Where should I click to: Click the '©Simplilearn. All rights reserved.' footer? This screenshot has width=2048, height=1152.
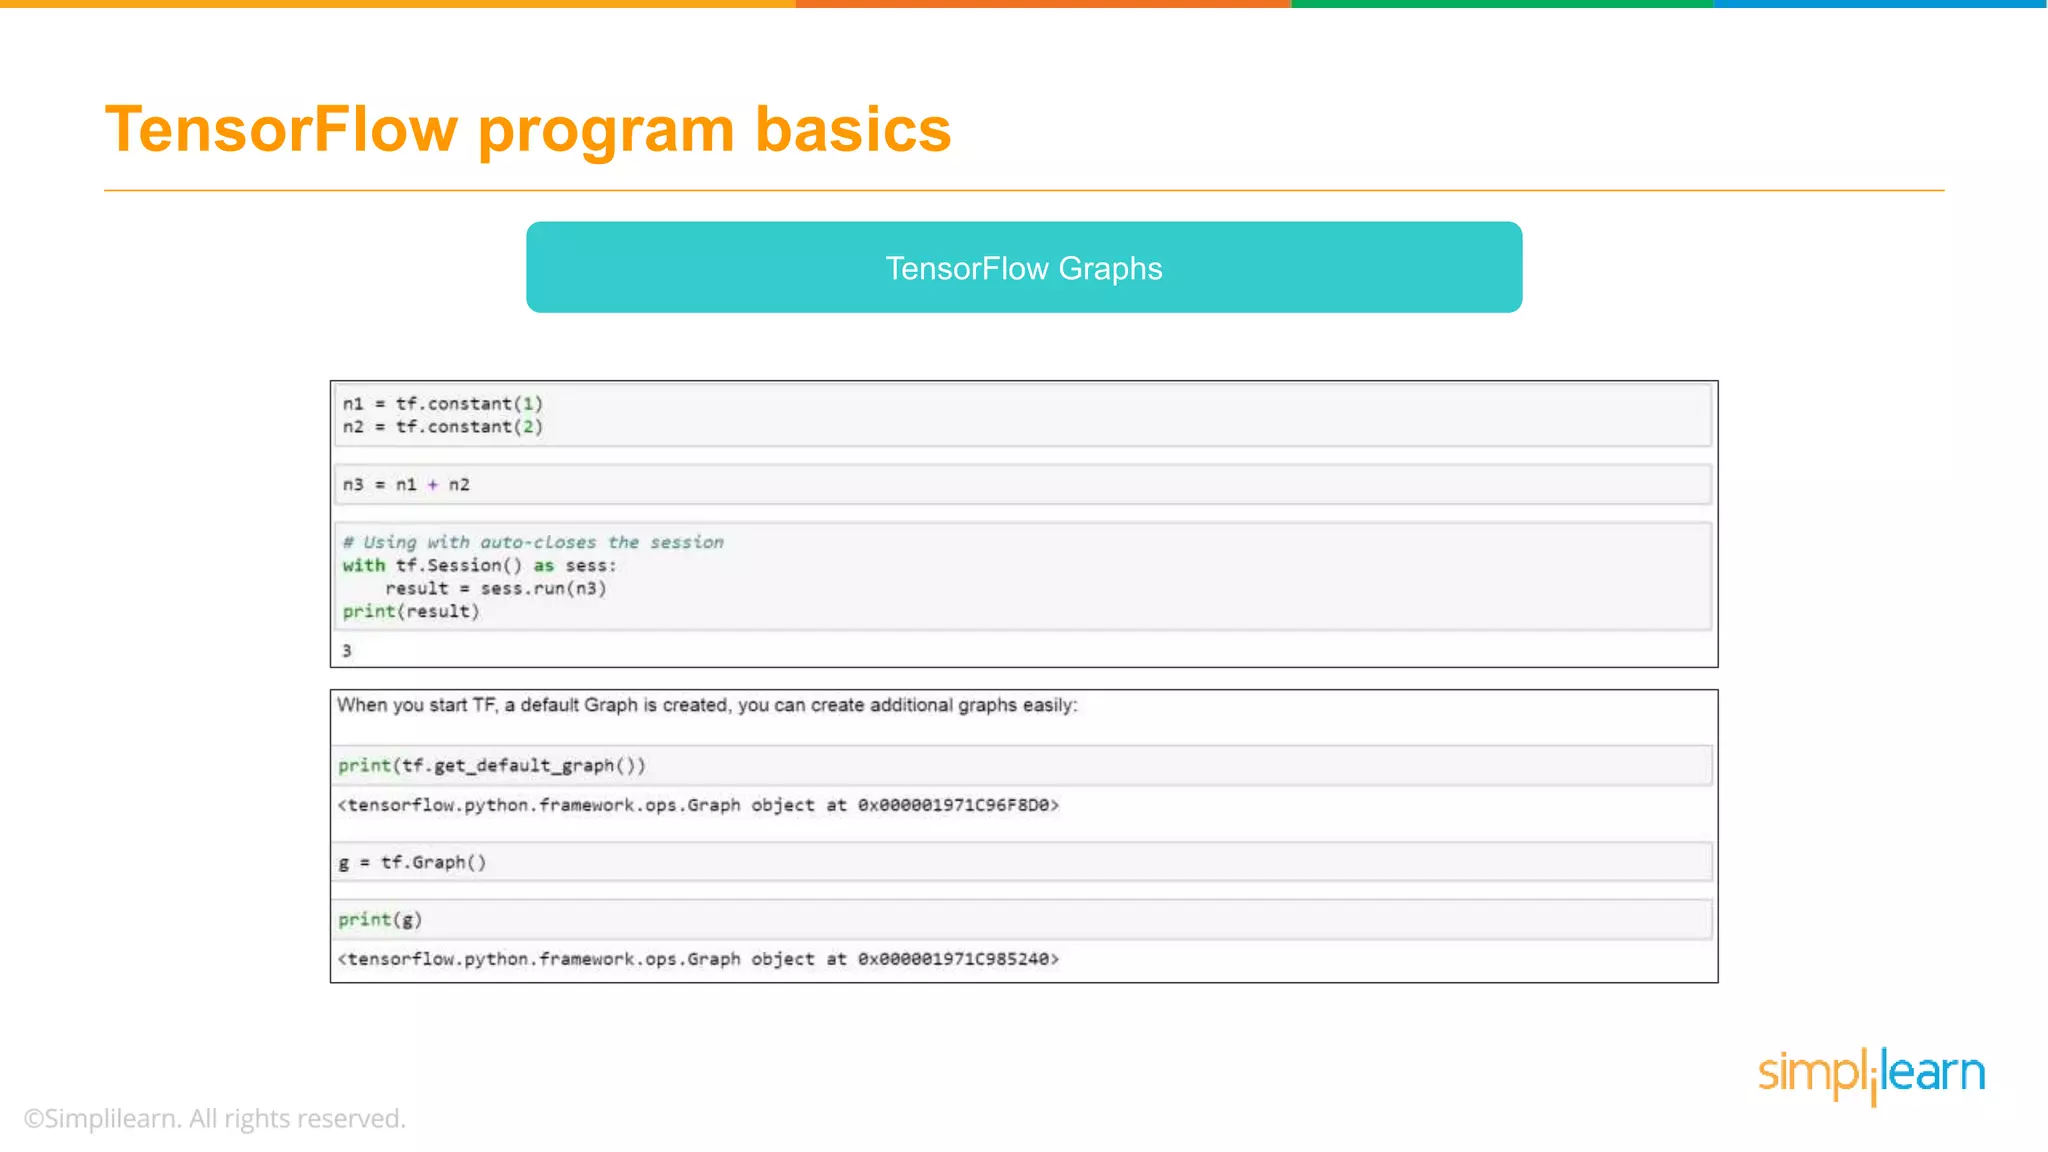tap(215, 1118)
